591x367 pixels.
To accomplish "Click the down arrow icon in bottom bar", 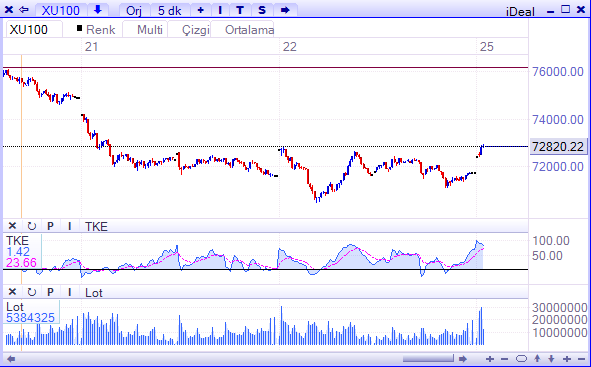I will (x=551, y=358).
